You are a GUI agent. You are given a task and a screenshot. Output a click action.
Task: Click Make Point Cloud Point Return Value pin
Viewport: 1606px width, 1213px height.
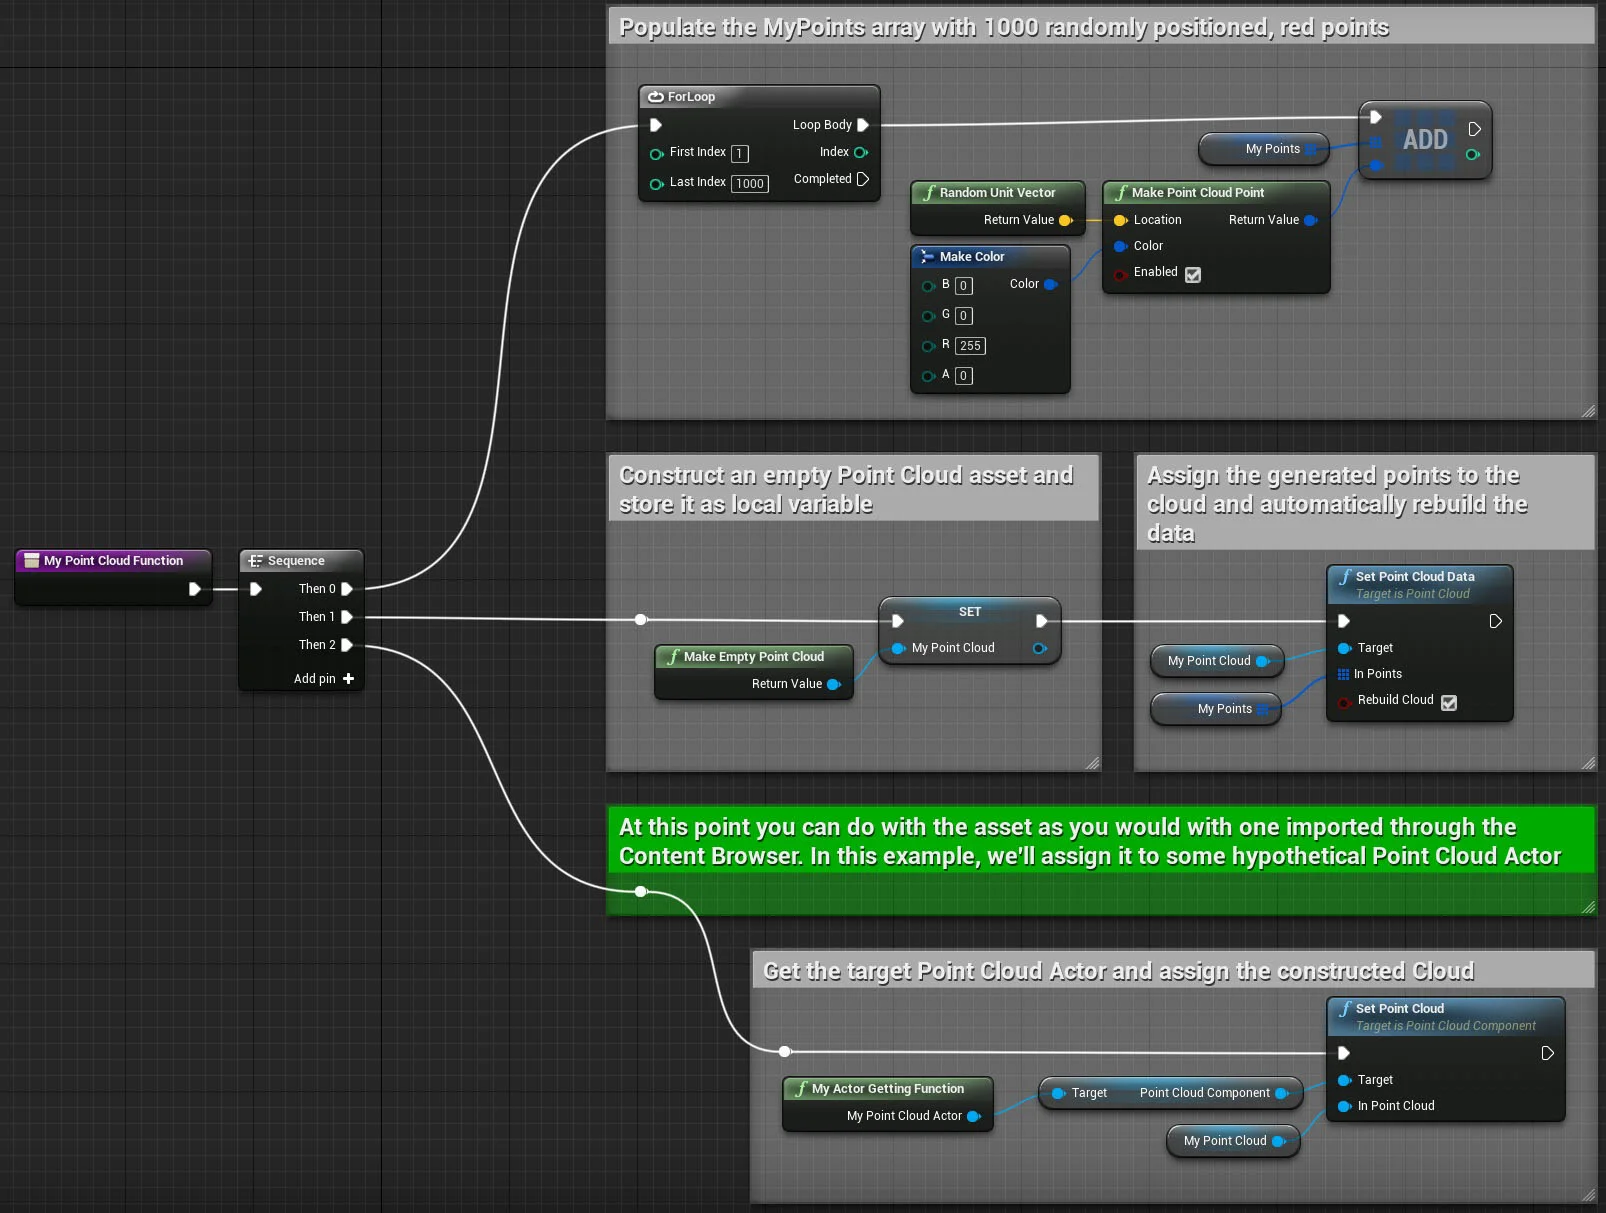point(1311,220)
